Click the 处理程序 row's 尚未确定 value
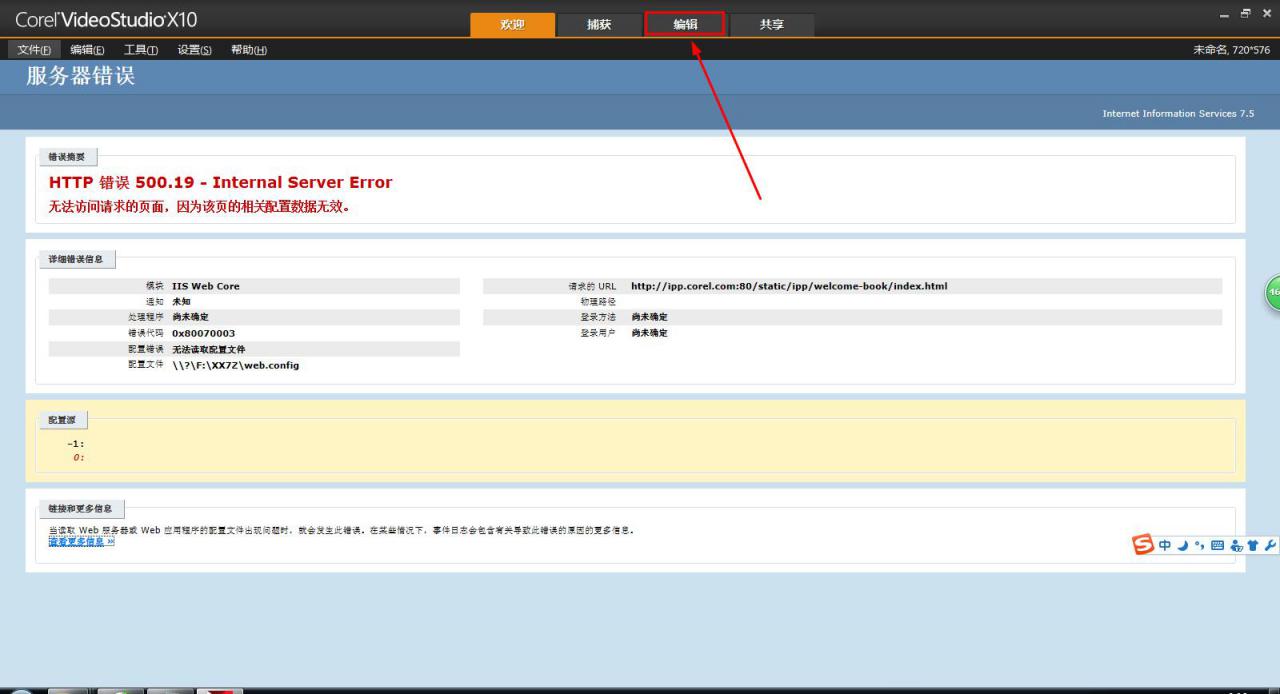Viewport: 1280px width, 694px height. click(x=190, y=317)
